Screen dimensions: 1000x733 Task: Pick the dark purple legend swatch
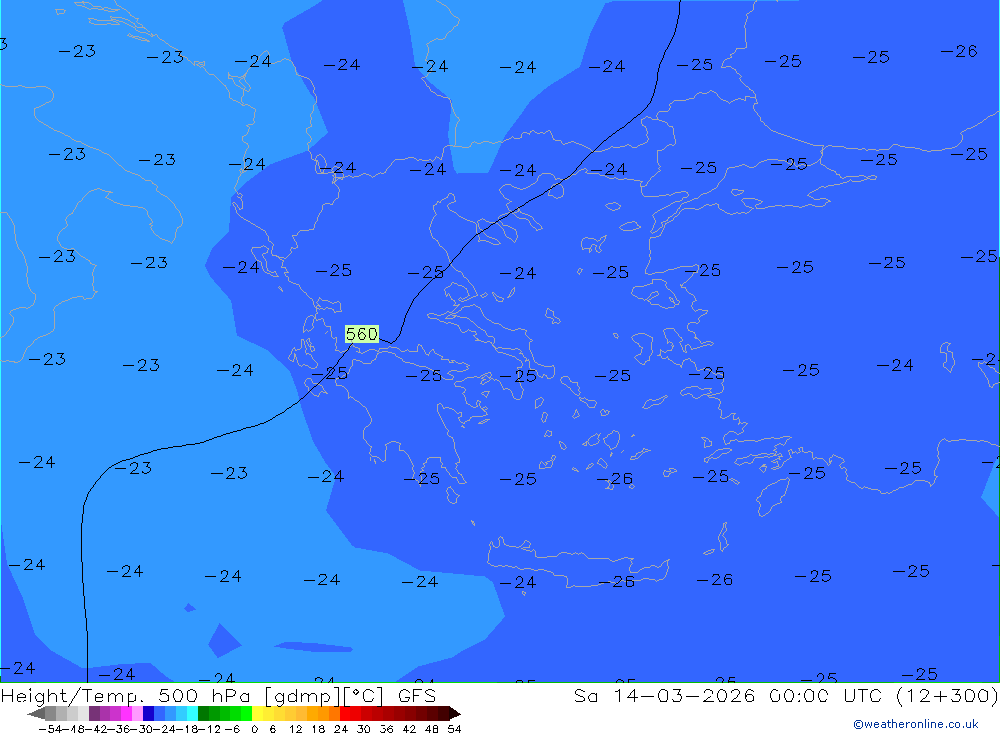coord(94,713)
